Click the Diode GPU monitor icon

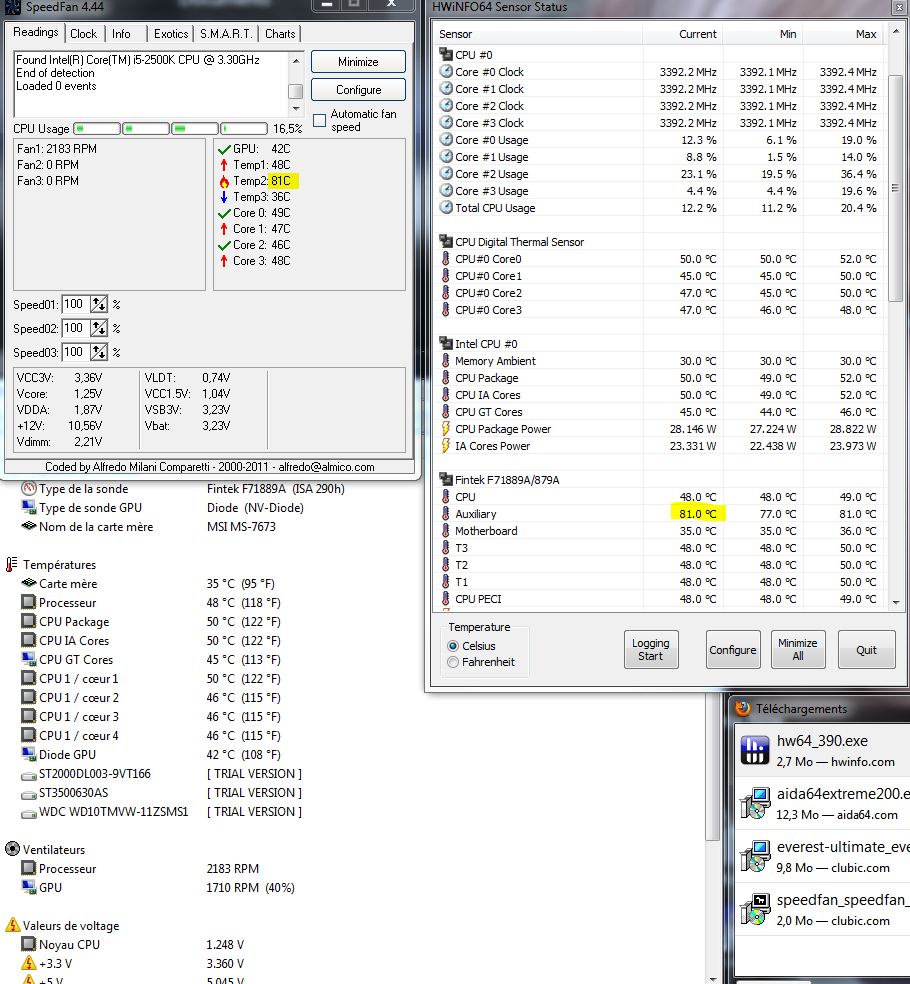pos(28,754)
